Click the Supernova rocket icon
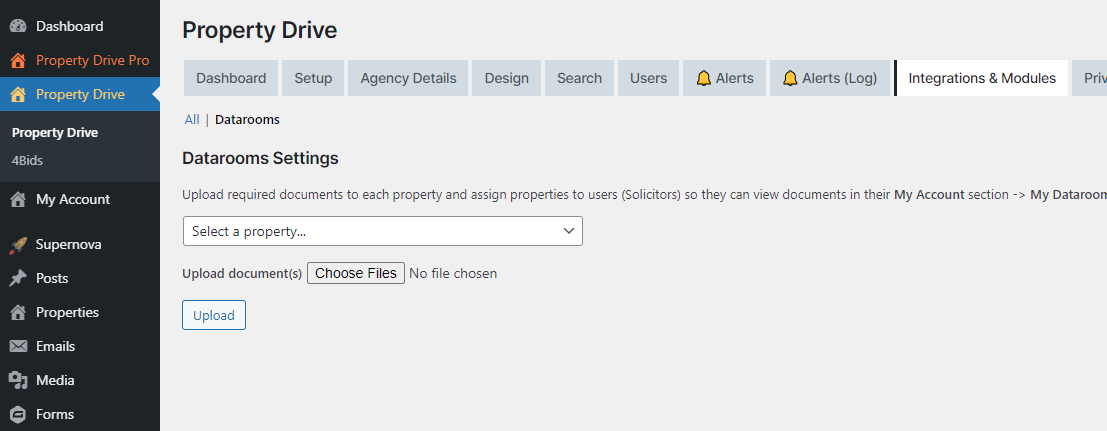The width and height of the screenshot is (1107, 431). 18,244
